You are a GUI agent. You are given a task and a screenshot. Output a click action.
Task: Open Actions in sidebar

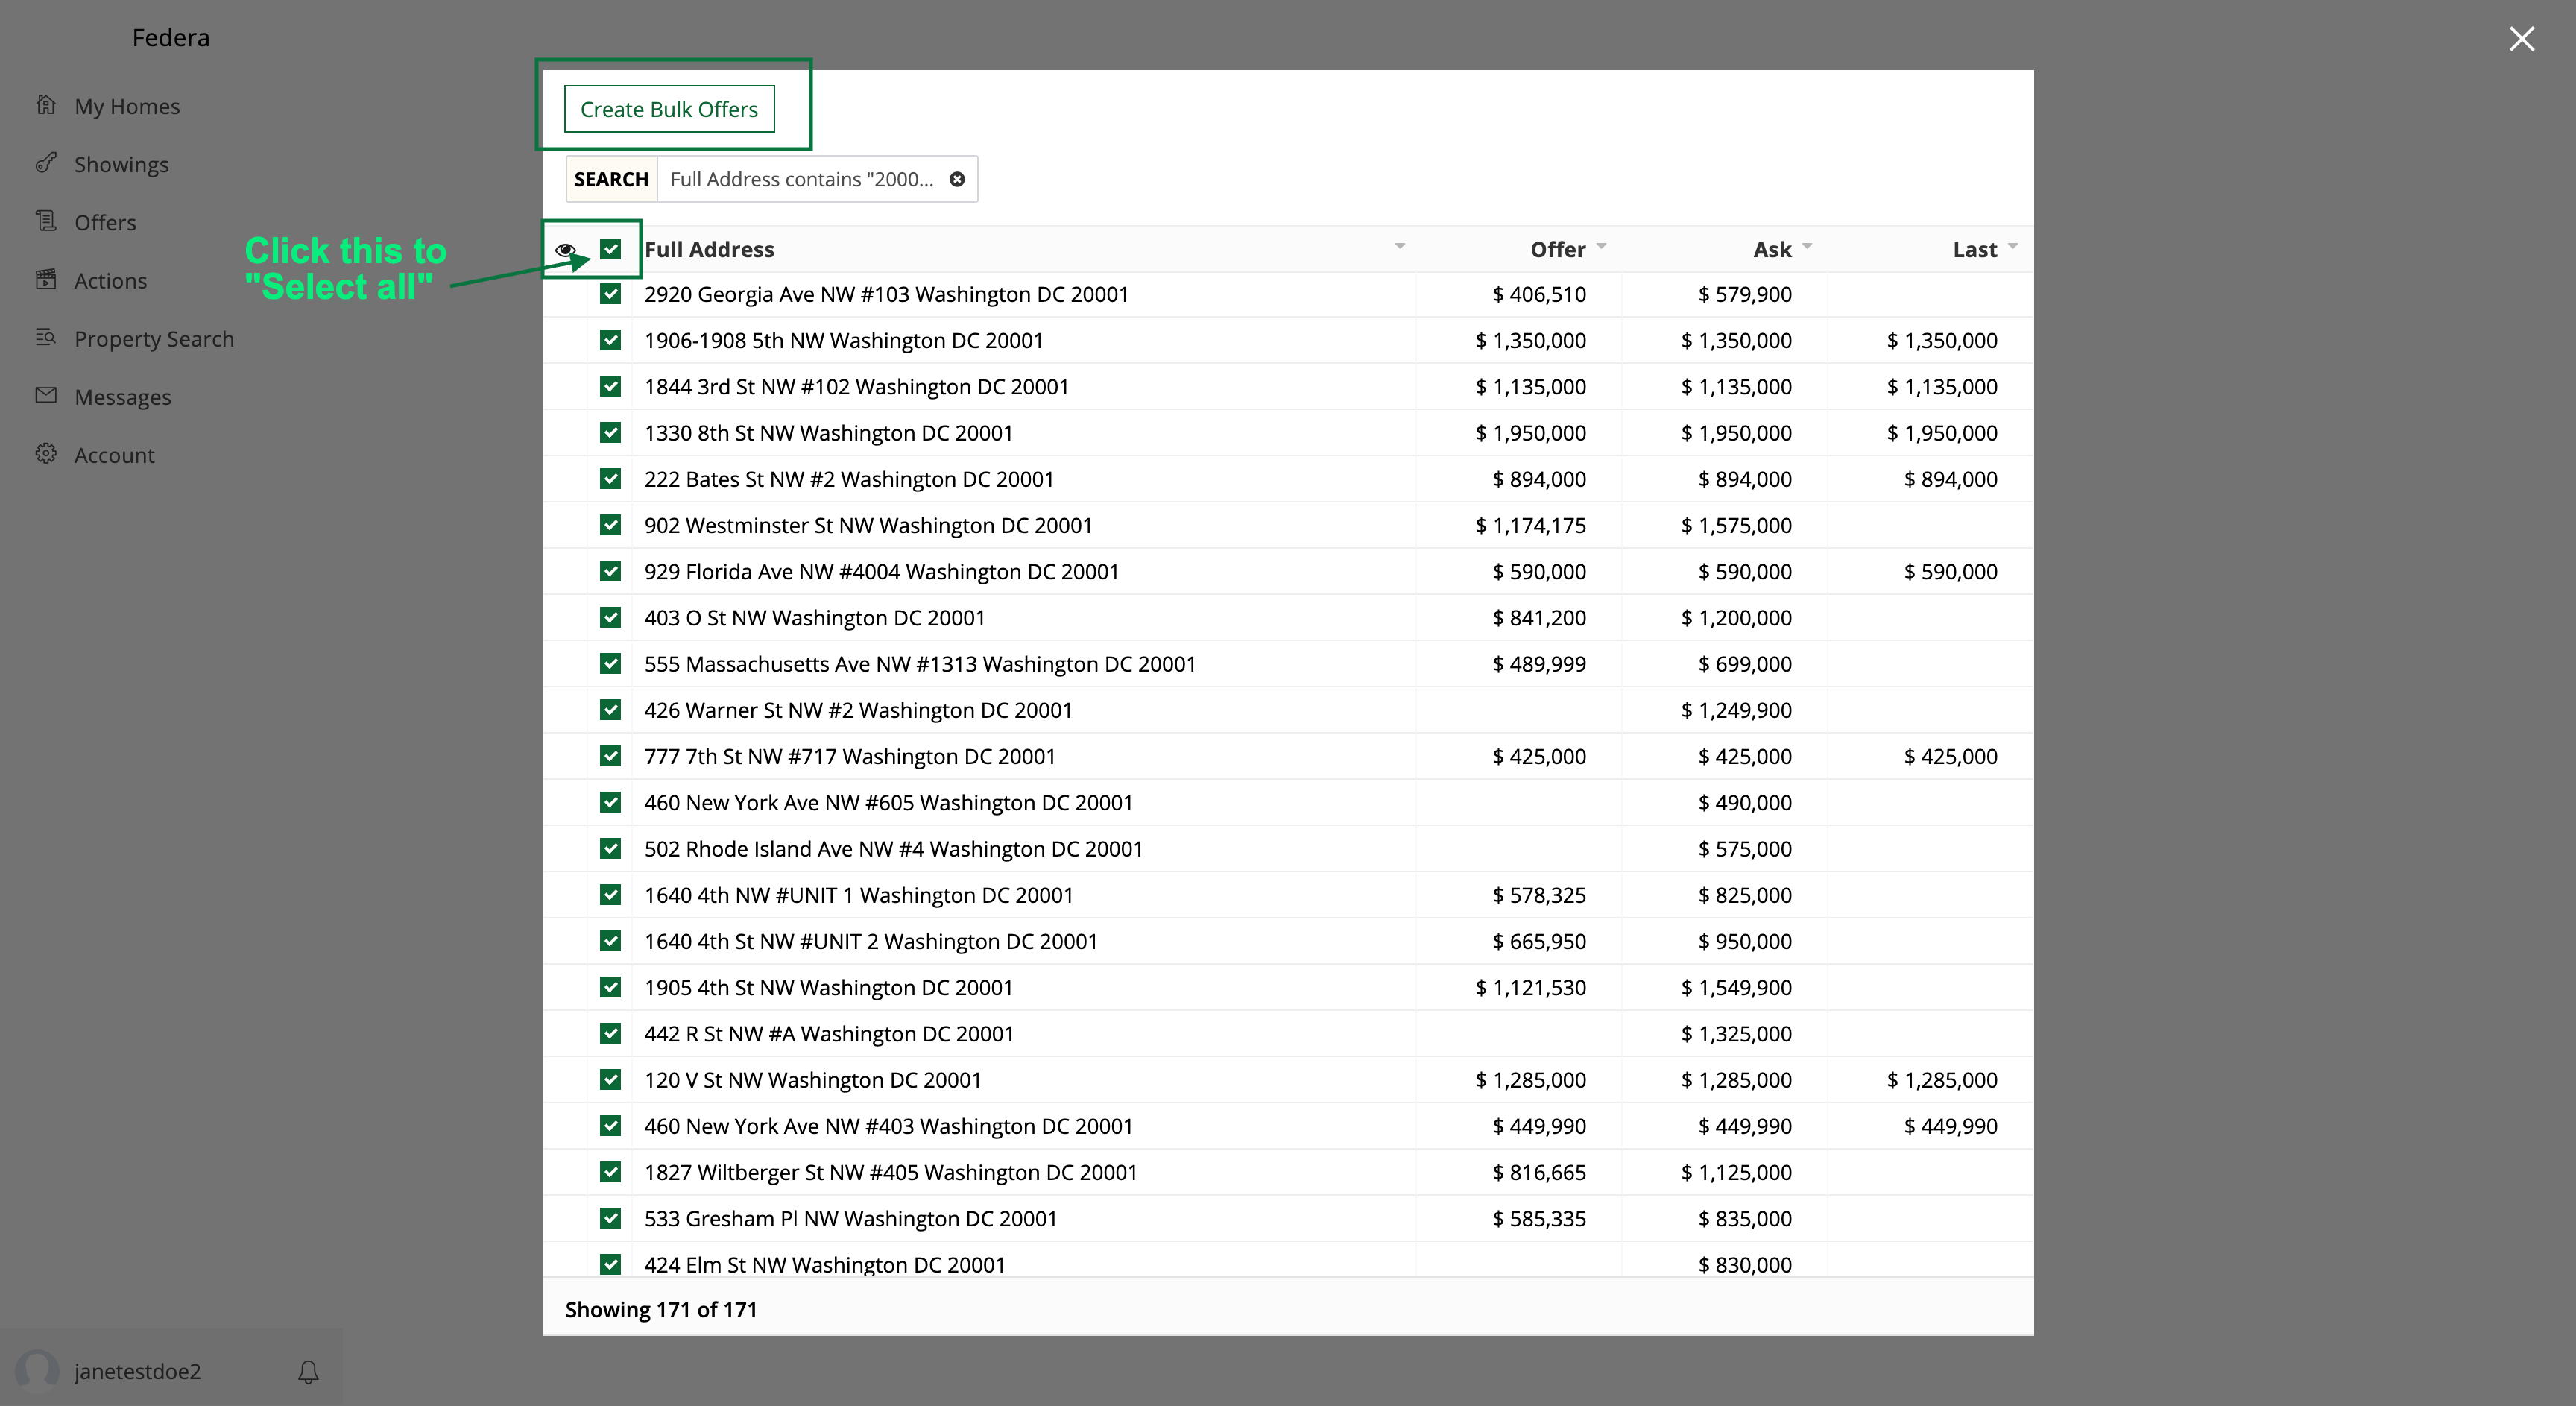(110, 280)
